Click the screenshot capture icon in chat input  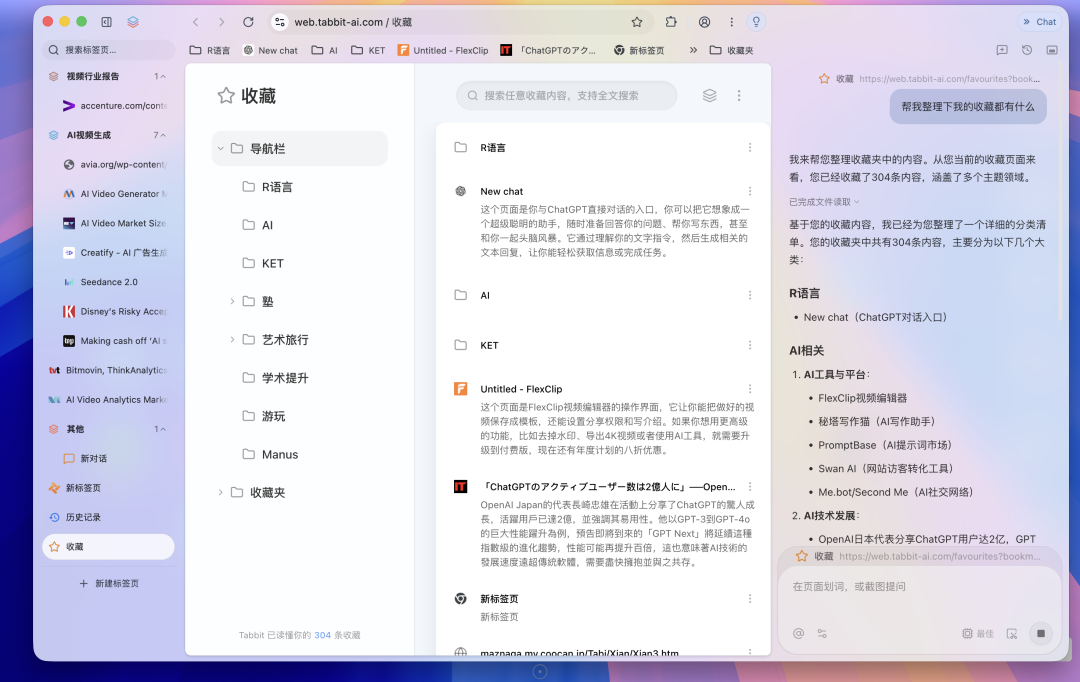click(1012, 634)
